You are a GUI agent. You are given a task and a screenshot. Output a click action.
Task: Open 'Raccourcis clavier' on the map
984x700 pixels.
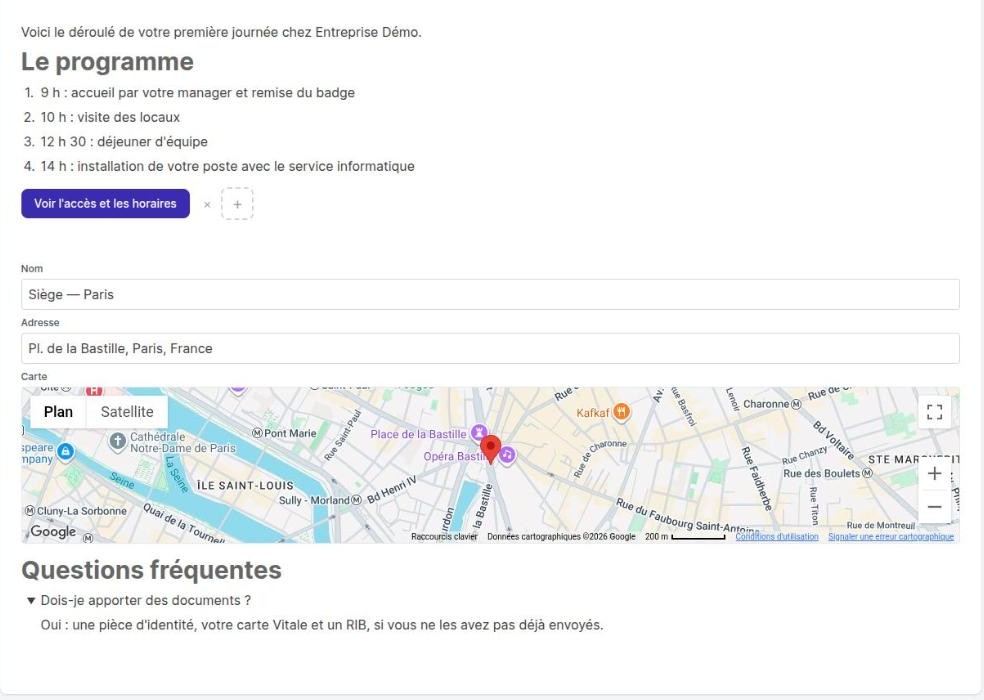[x=444, y=537]
